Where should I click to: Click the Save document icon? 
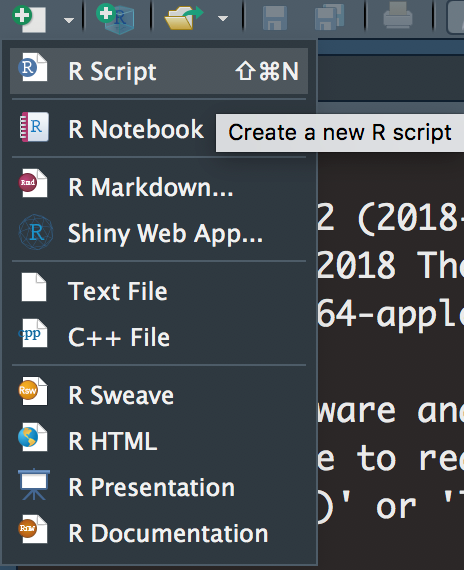(275, 18)
